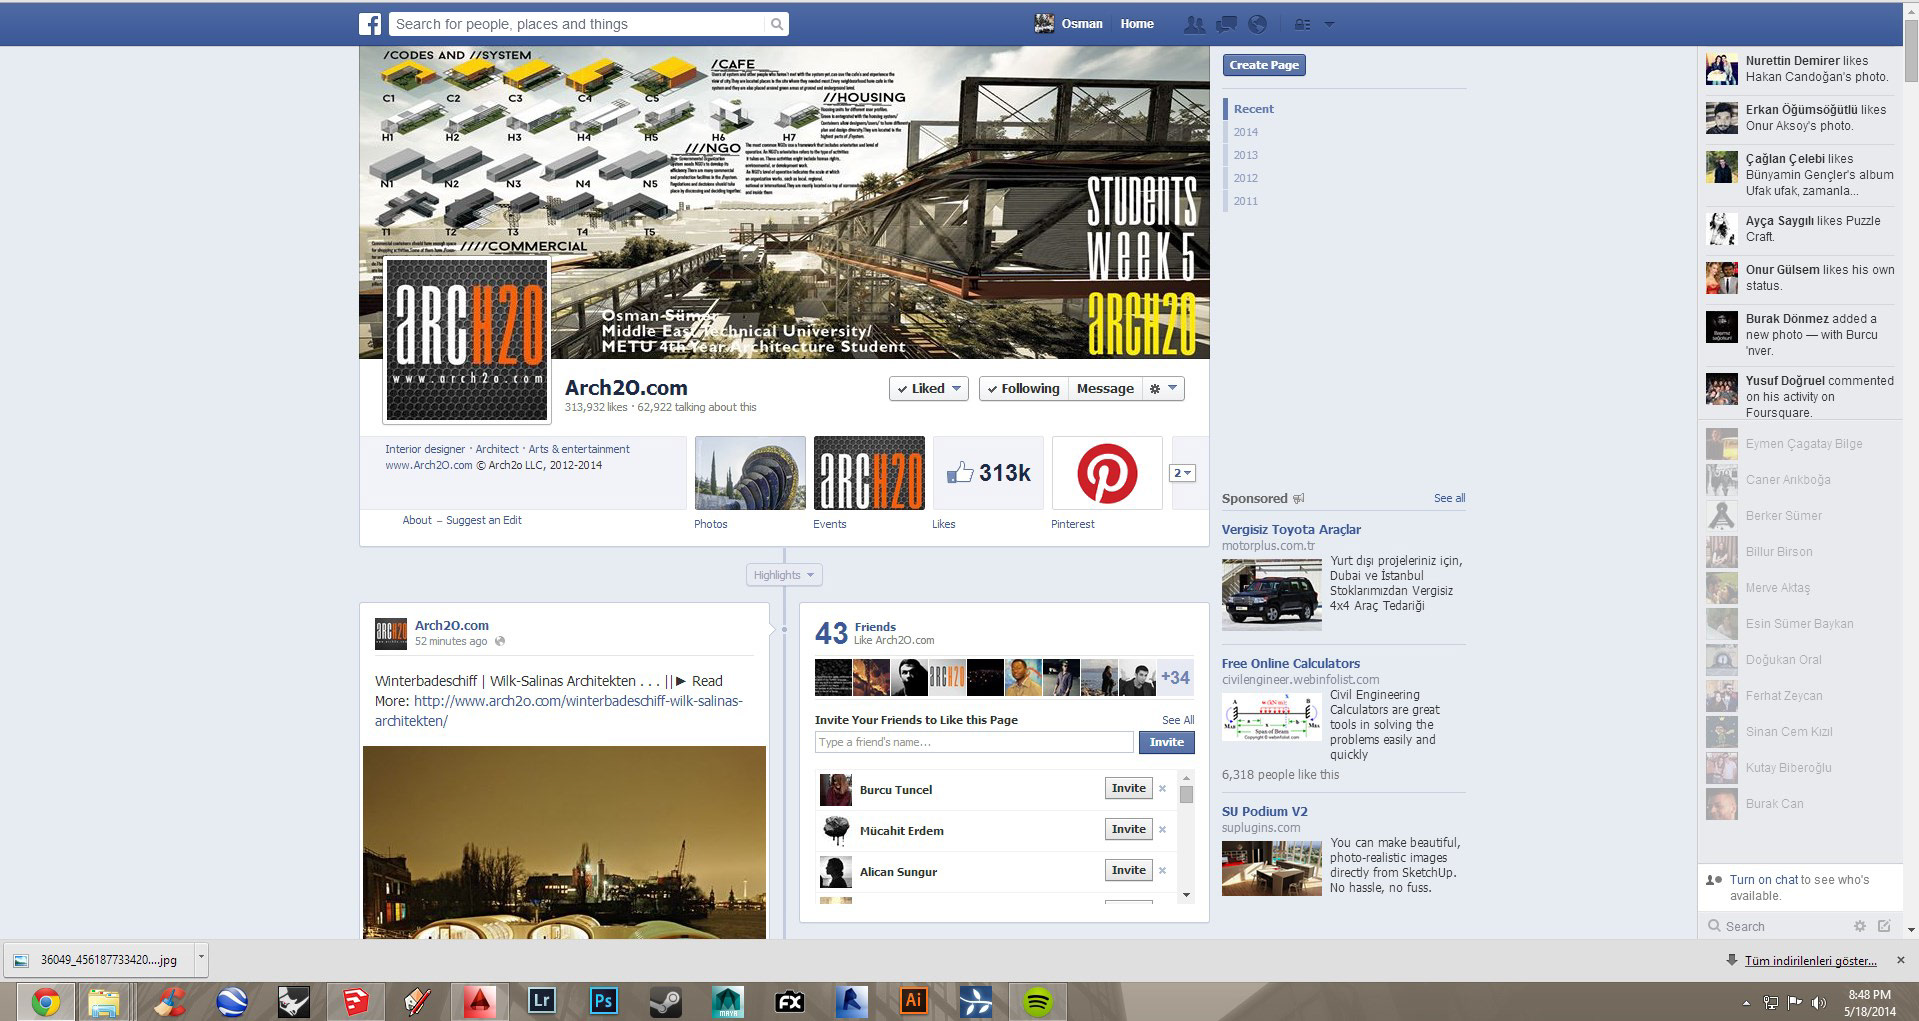
Task: Launch SketchUp from the taskbar
Action: pyautogui.click(x=355, y=1001)
